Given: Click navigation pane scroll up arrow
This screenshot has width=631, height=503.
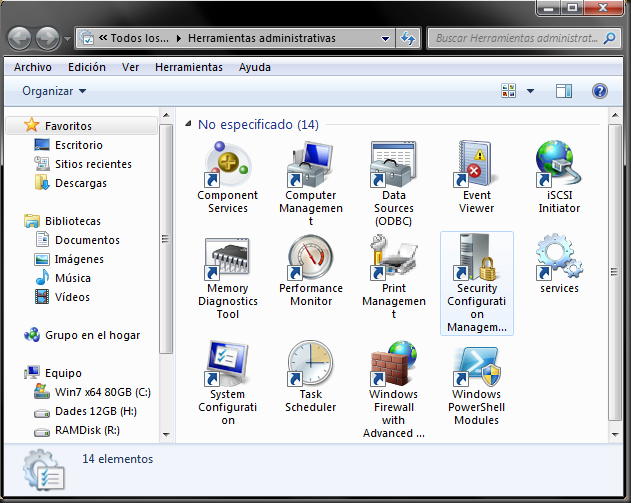Looking at the screenshot, I should pyautogui.click(x=166, y=115).
